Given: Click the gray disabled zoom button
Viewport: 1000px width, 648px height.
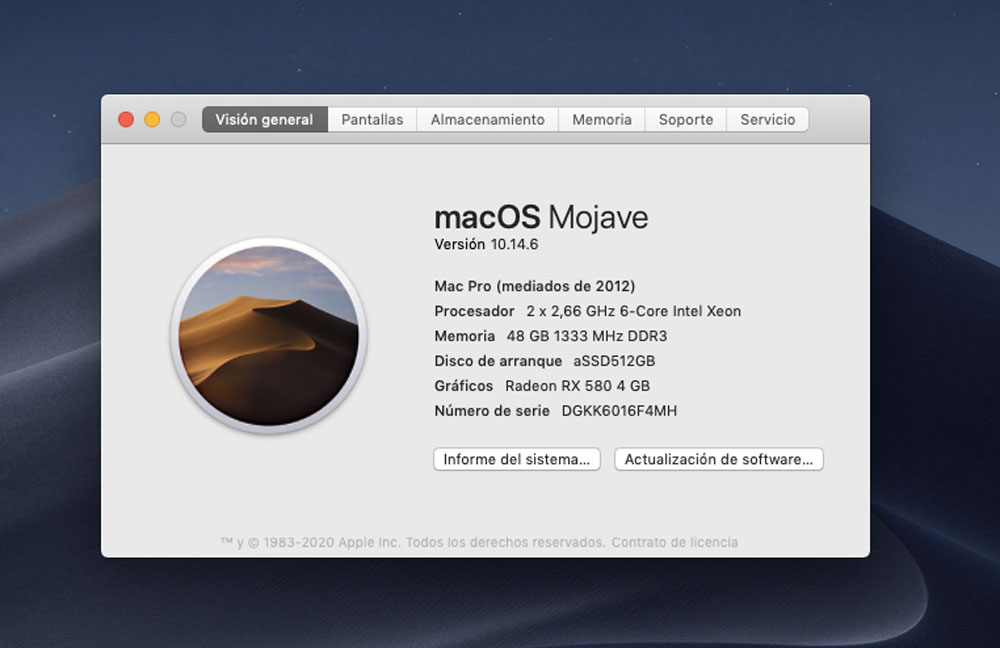Looking at the screenshot, I should (178, 120).
